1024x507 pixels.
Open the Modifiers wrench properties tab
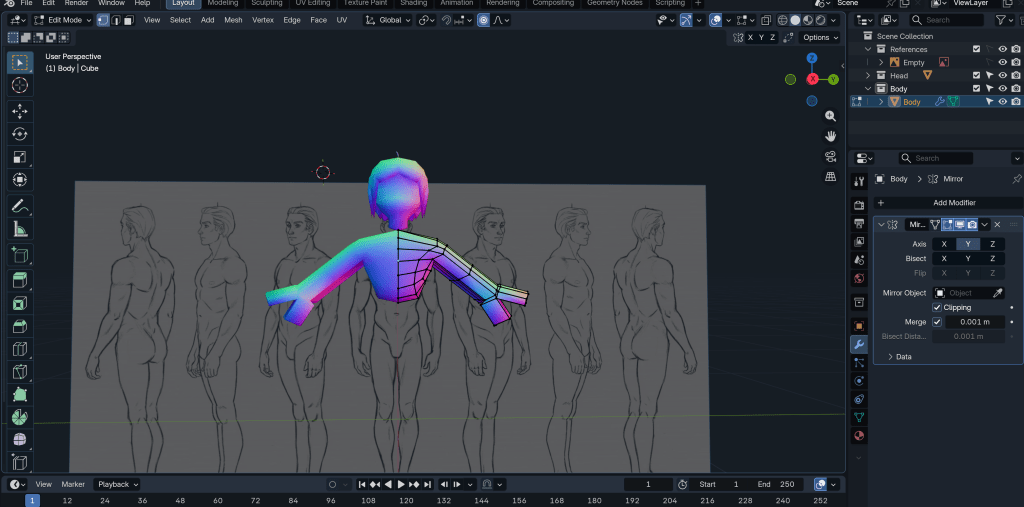[858, 343]
